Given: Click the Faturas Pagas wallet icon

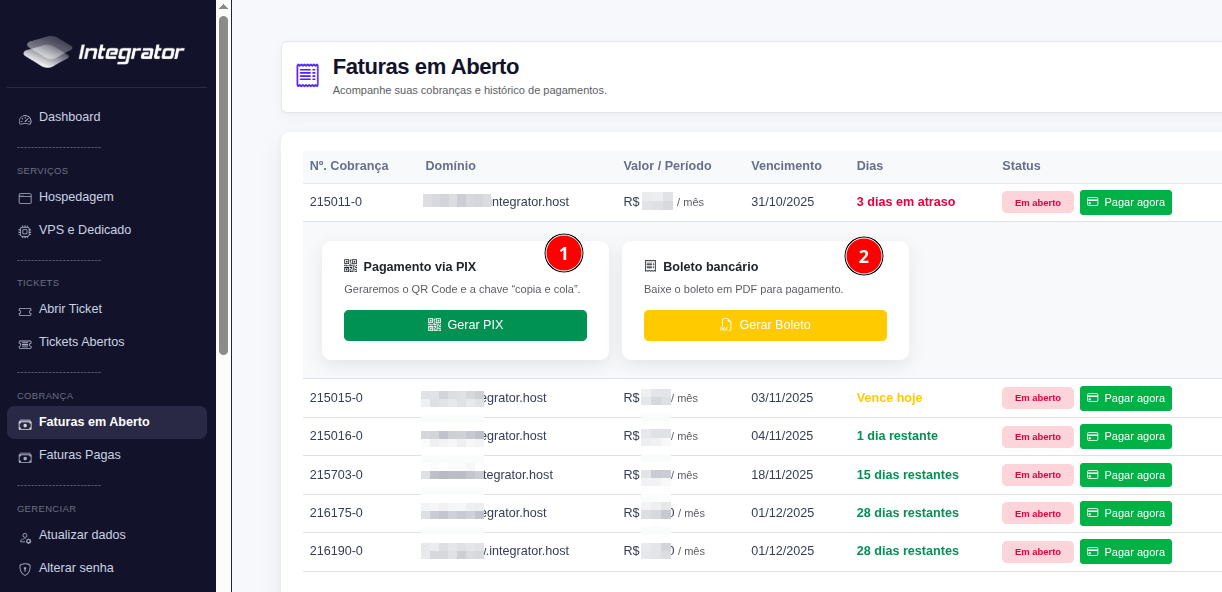Looking at the screenshot, I should pos(25,456).
